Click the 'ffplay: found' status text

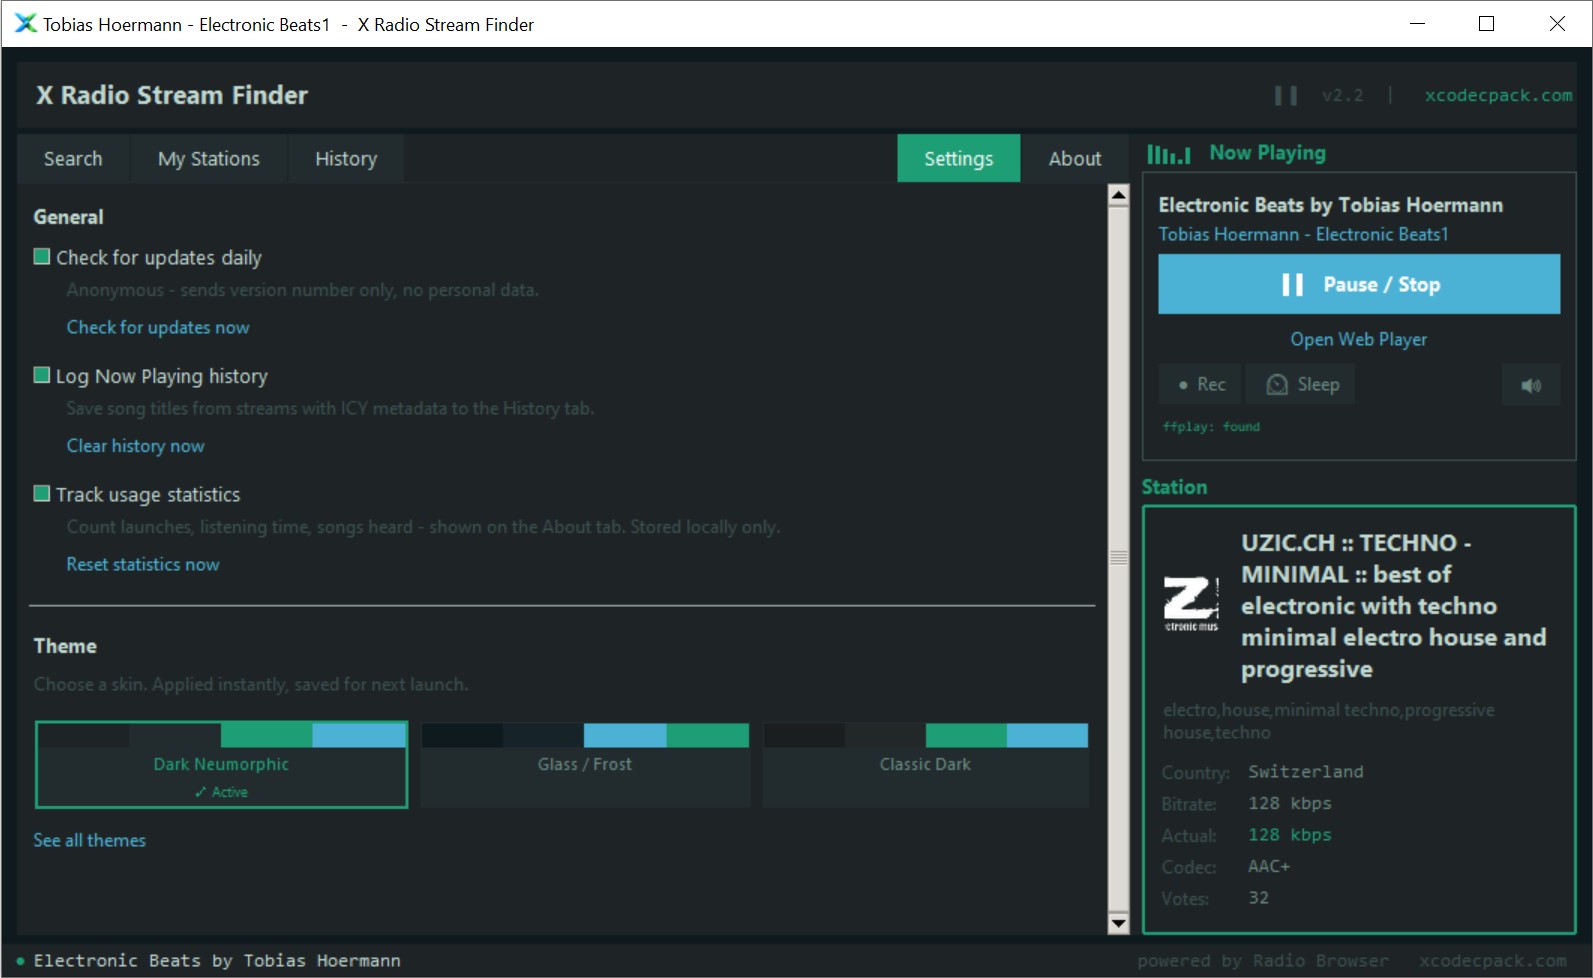coord(1211,427)
